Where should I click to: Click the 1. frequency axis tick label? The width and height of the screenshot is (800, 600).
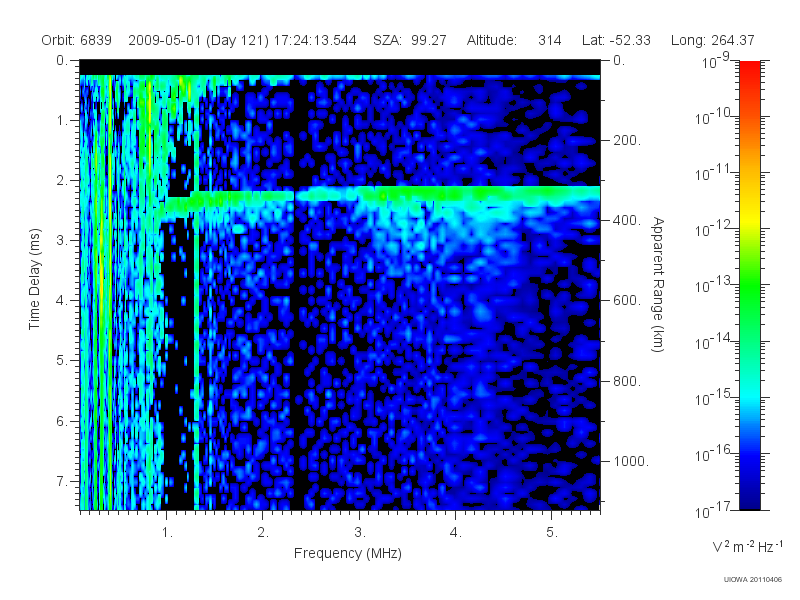(167, 533)
